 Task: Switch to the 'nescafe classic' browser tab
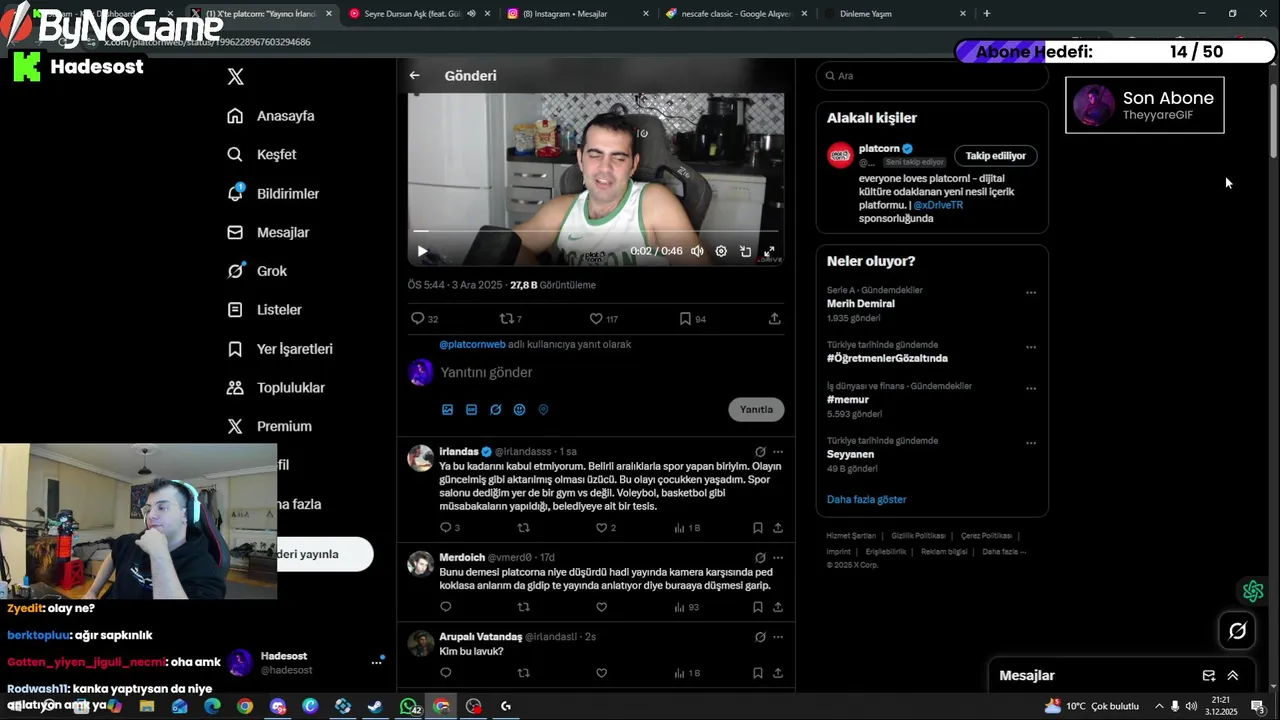pos(736,14)
